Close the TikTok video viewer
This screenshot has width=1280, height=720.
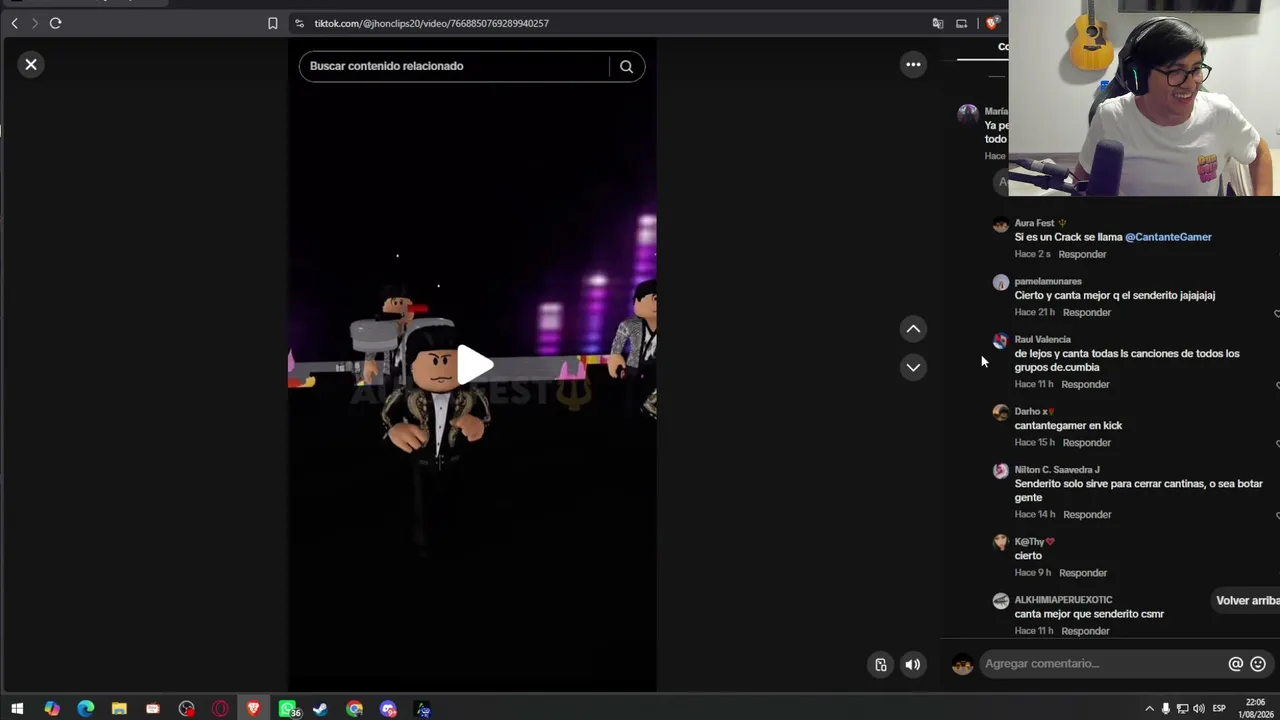point(31,65)
